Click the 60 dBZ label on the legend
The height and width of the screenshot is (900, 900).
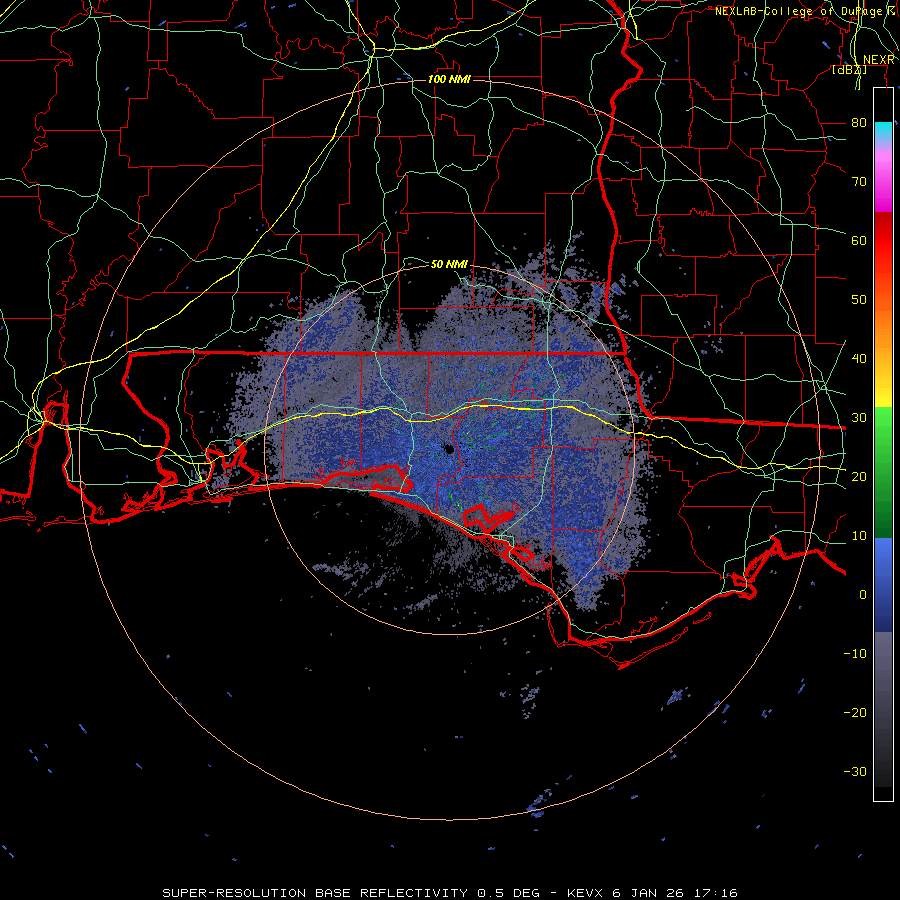(859, 241)
